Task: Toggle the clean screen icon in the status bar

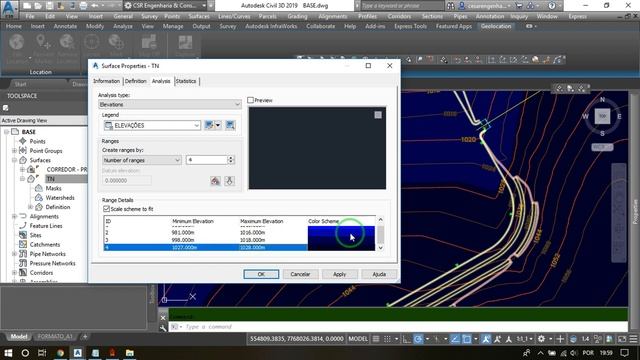Action: 622,339
